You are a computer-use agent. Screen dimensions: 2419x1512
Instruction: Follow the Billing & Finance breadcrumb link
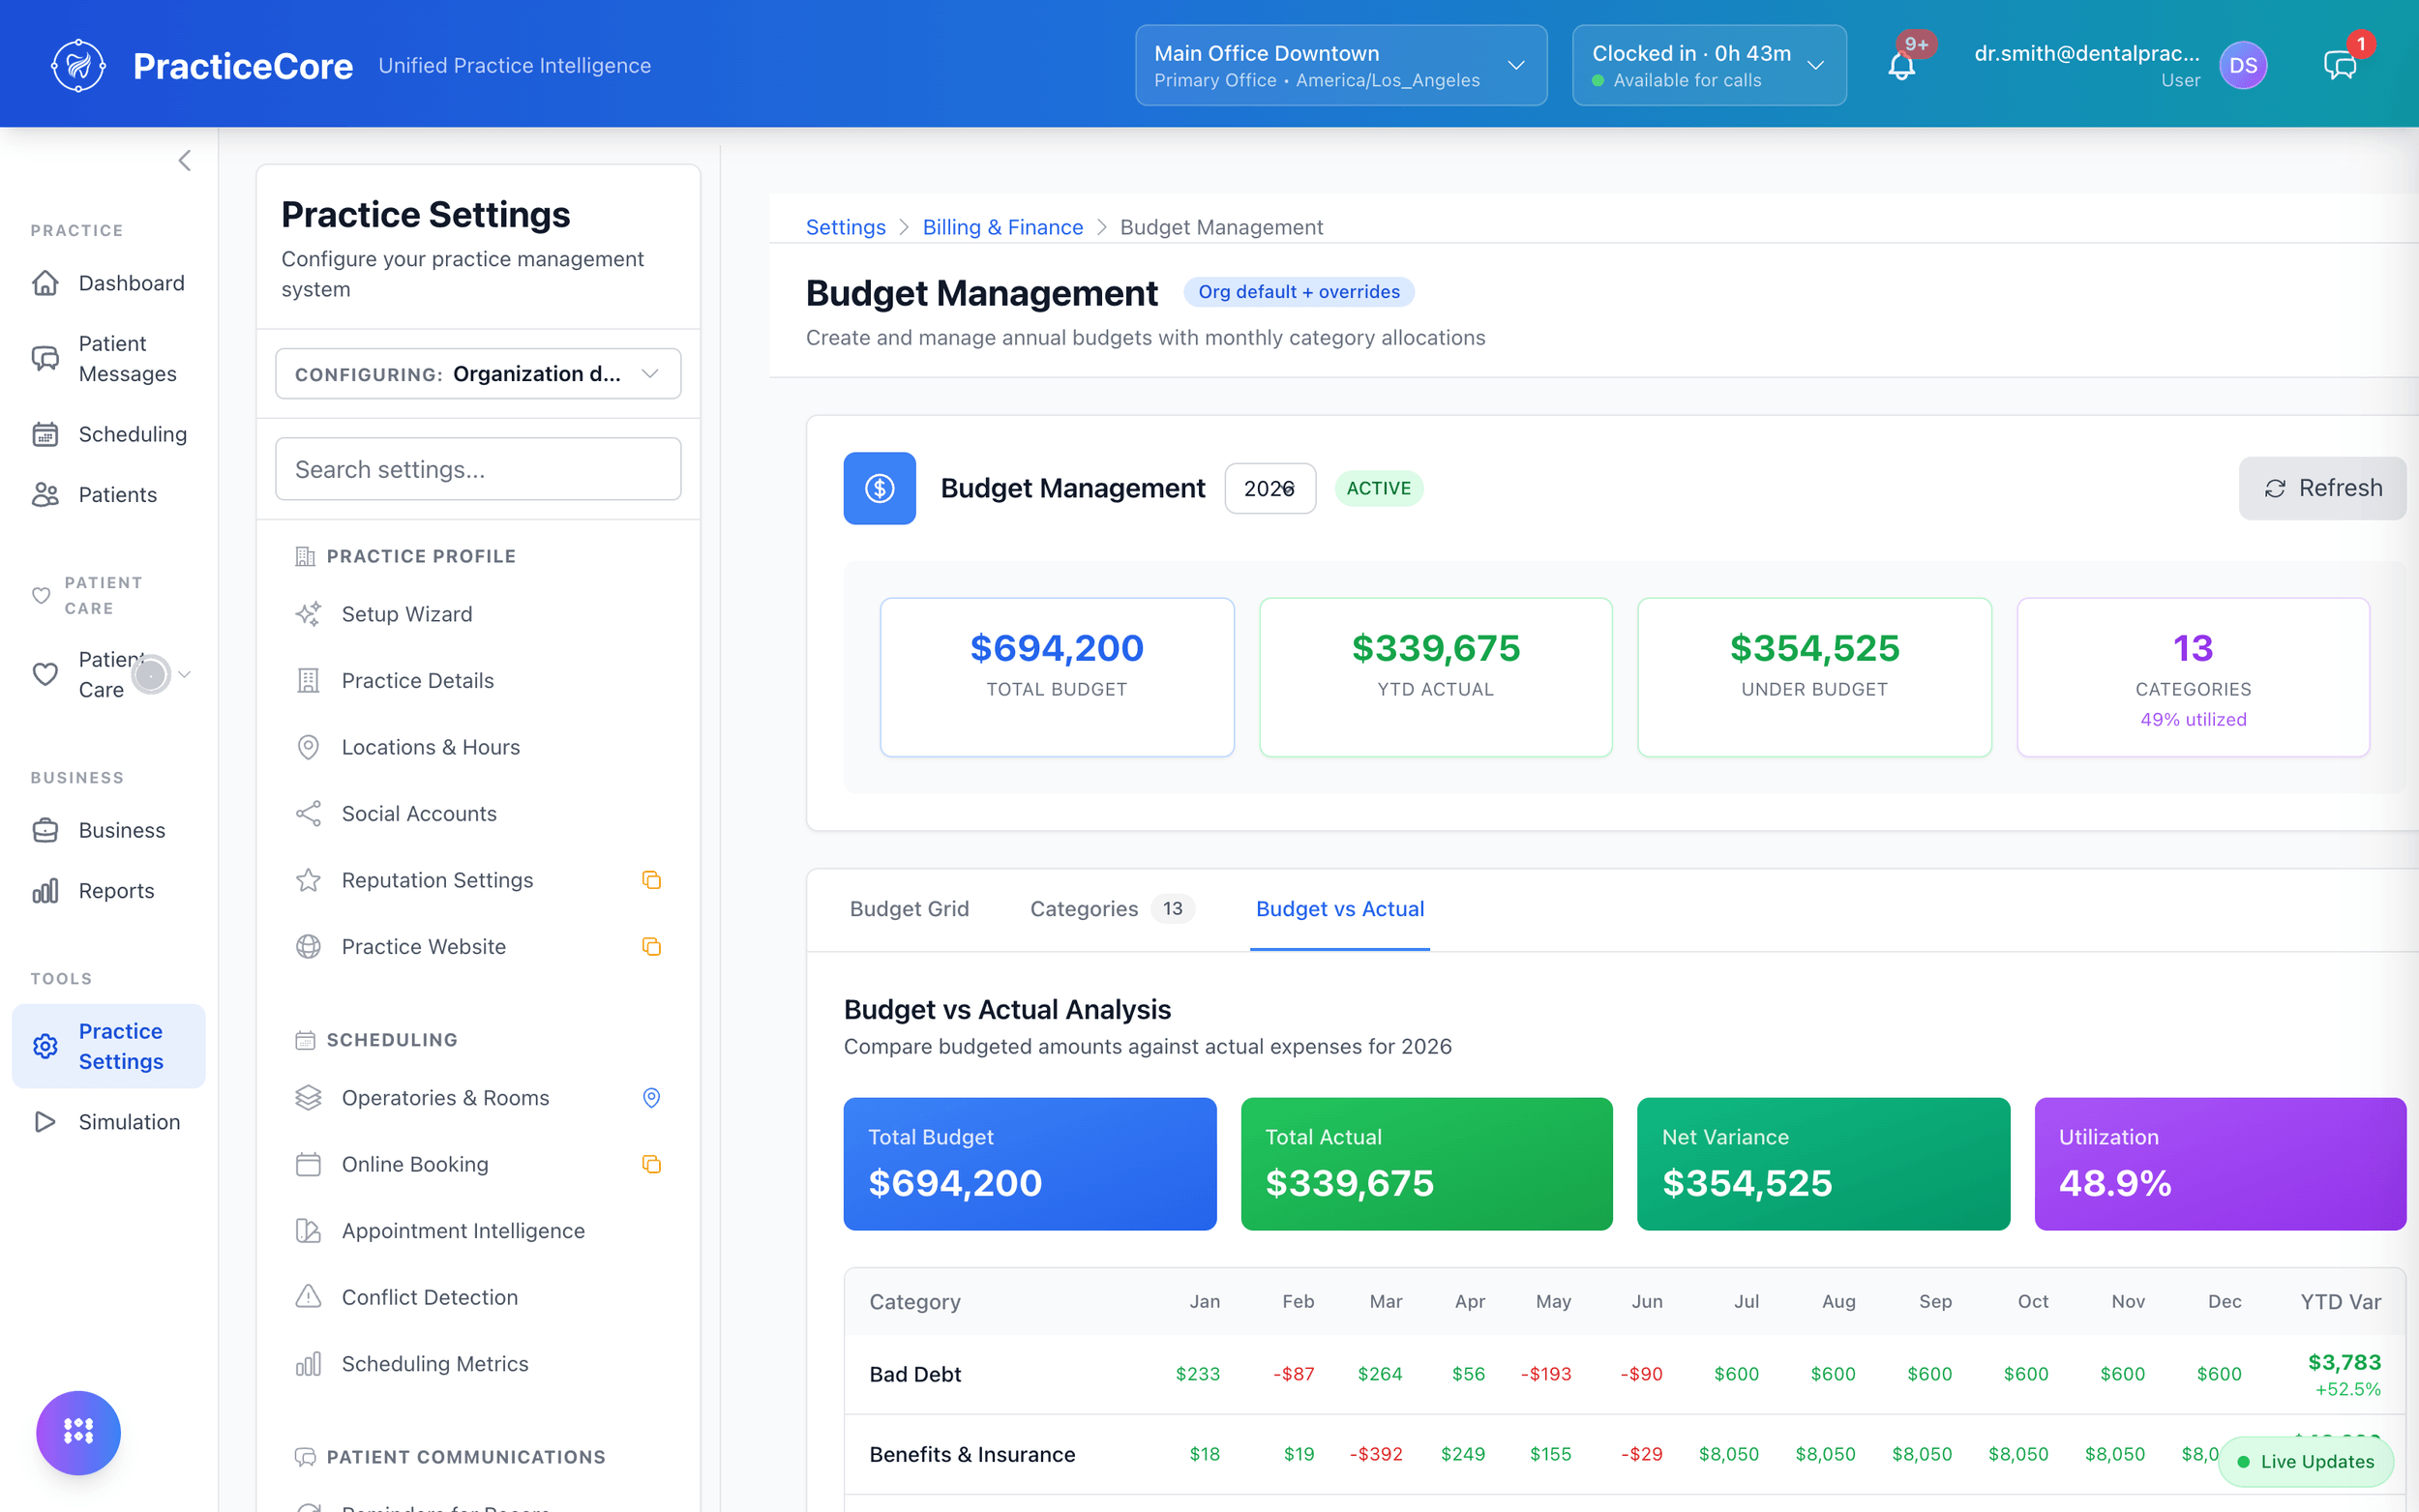tap(1002, 227)
